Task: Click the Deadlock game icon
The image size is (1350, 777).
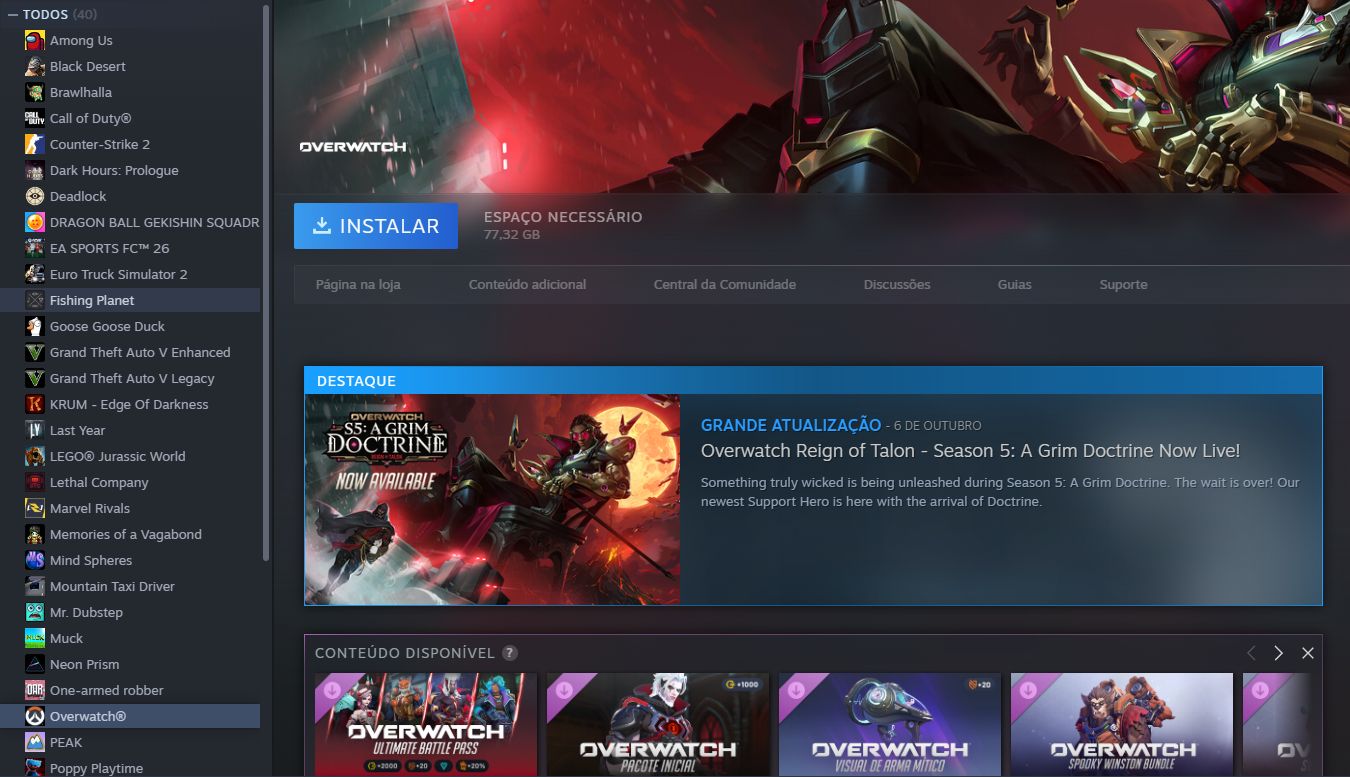Action: (x=35, y=197)
